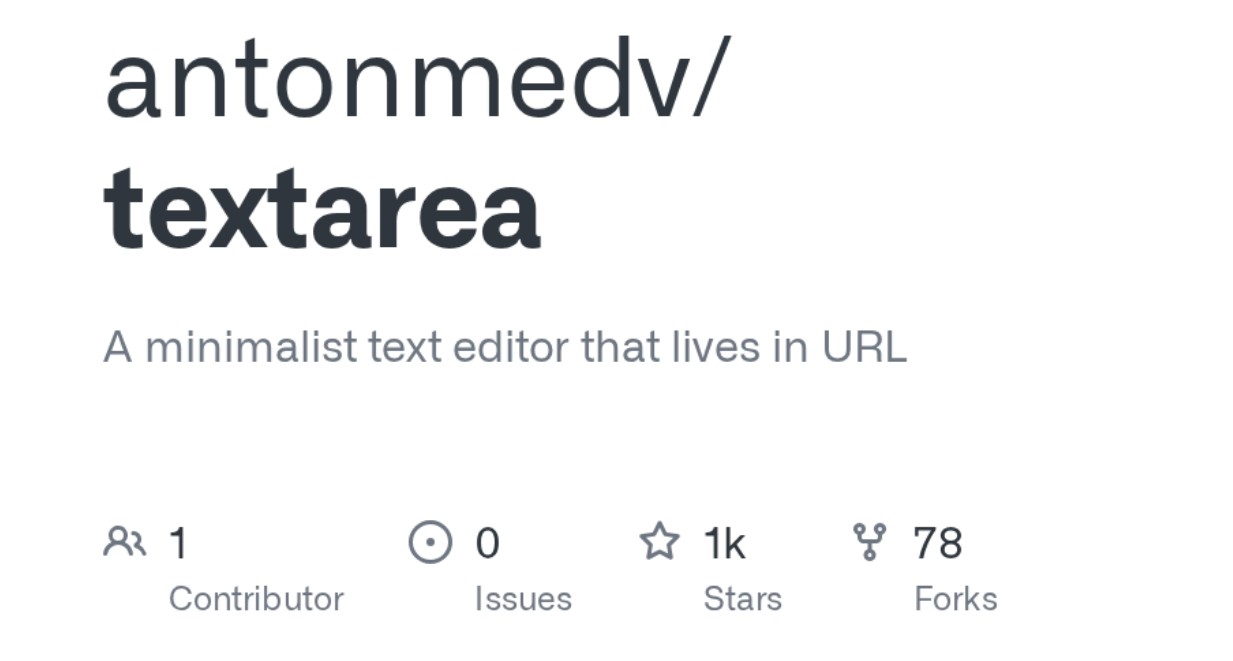Click the Issues circle-dot icon

pos(430,542)
